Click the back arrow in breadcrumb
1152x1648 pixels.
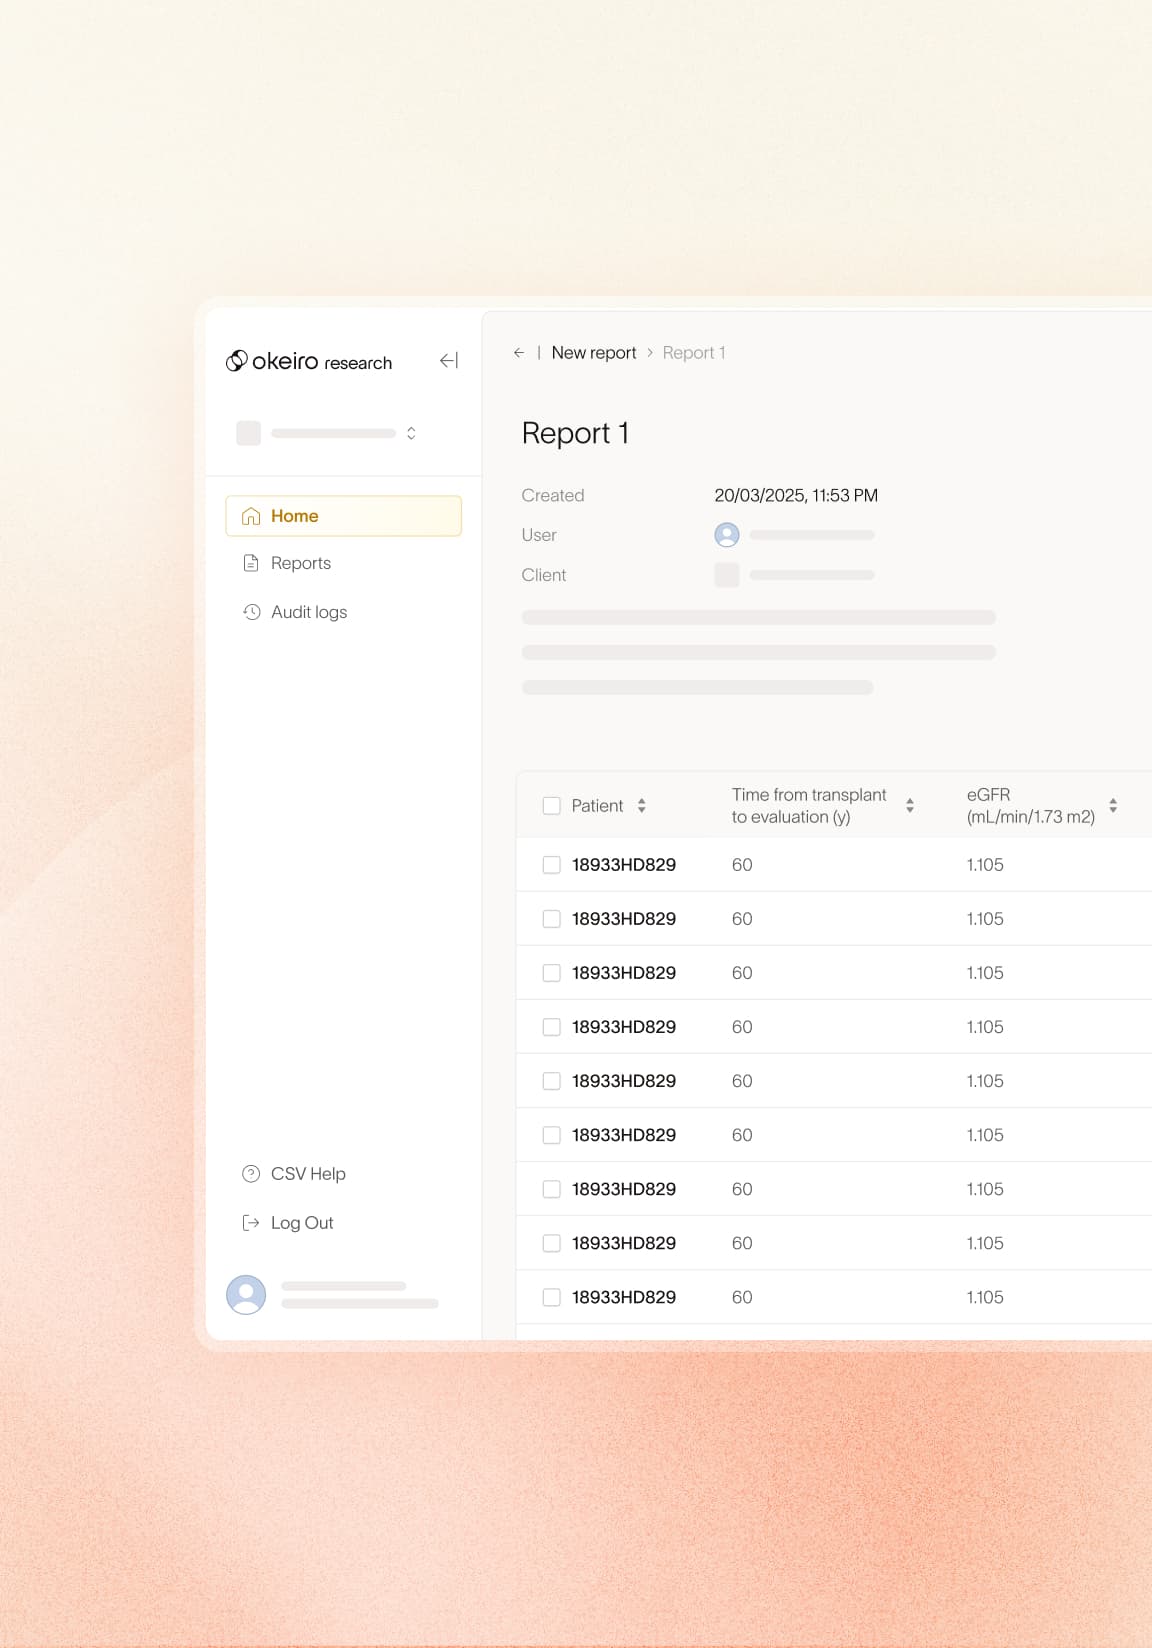pos(518,353)
